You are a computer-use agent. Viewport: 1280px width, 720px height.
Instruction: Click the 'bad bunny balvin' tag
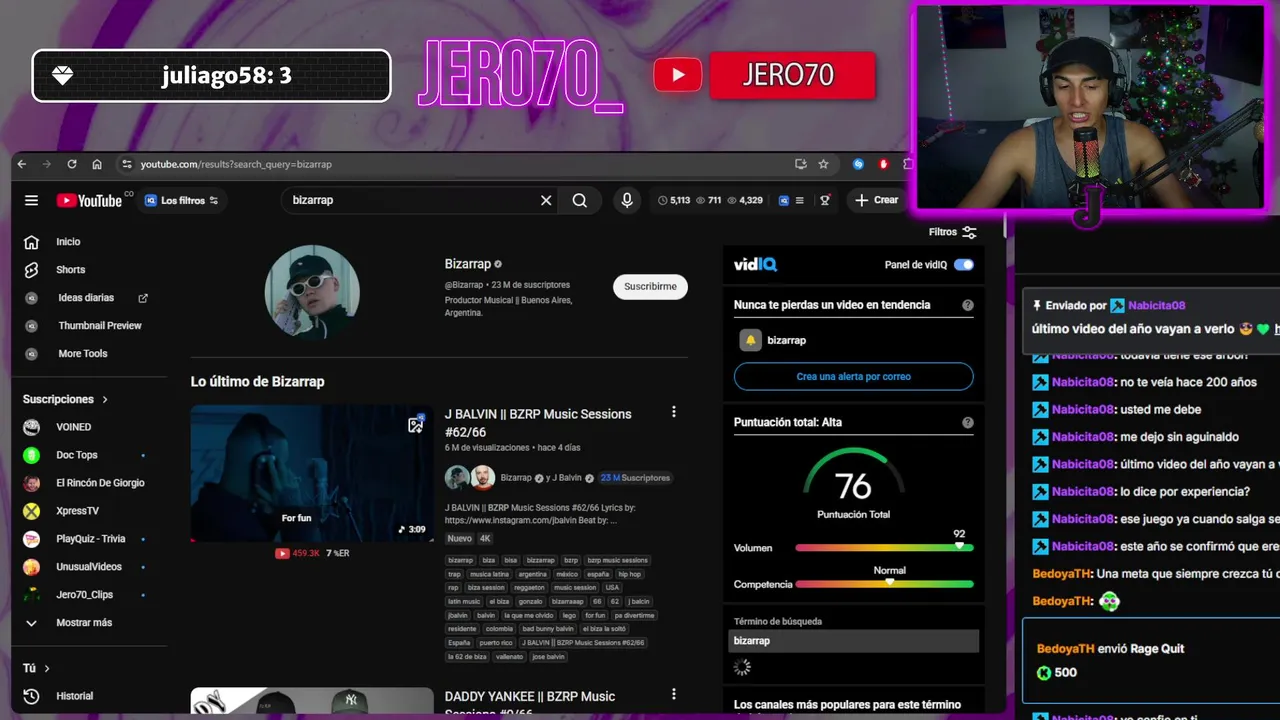548,629
